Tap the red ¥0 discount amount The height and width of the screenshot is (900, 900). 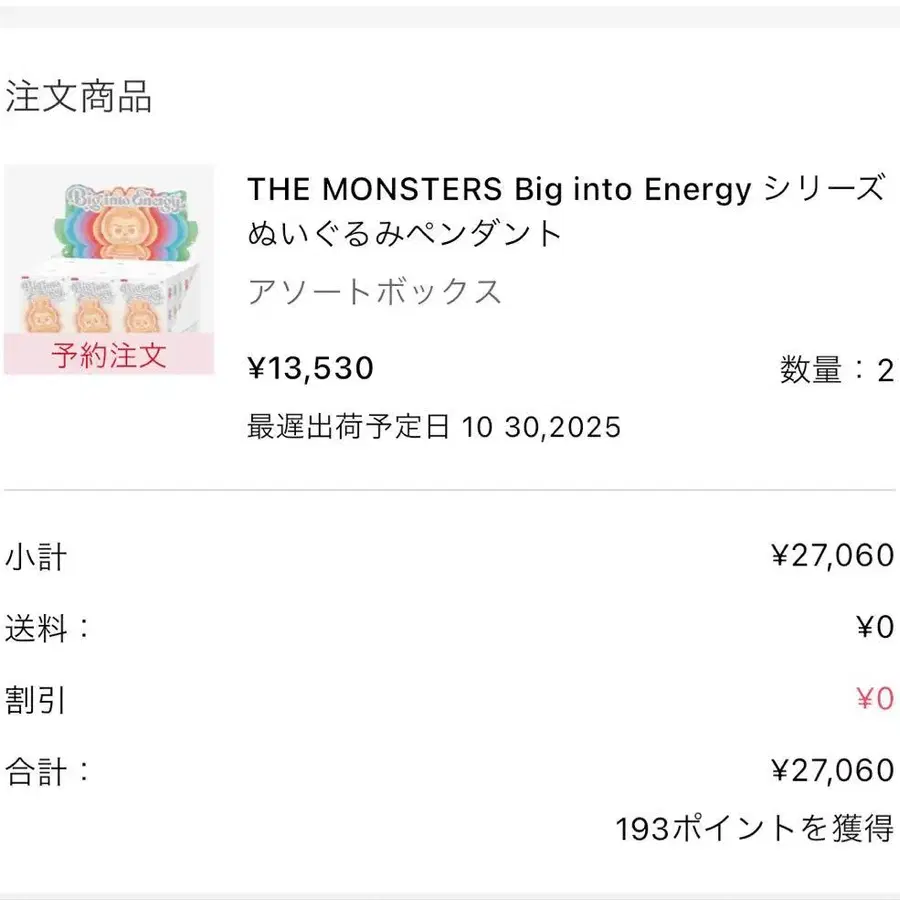coord(874,699)
